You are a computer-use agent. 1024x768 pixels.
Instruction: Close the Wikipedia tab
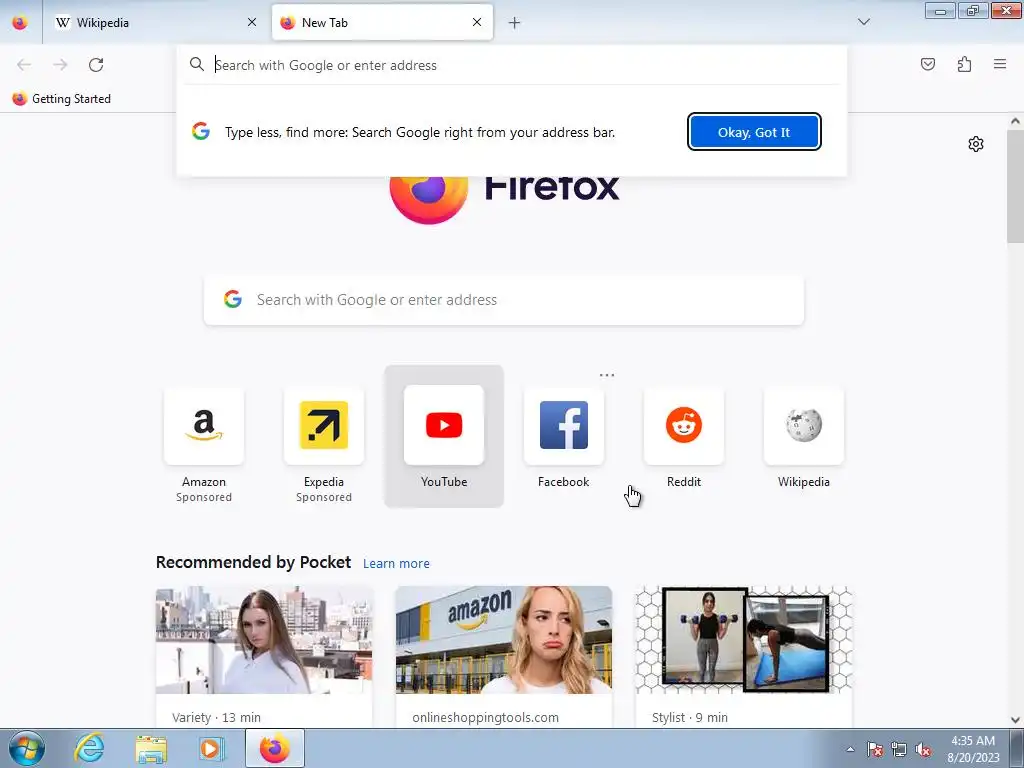252,22
